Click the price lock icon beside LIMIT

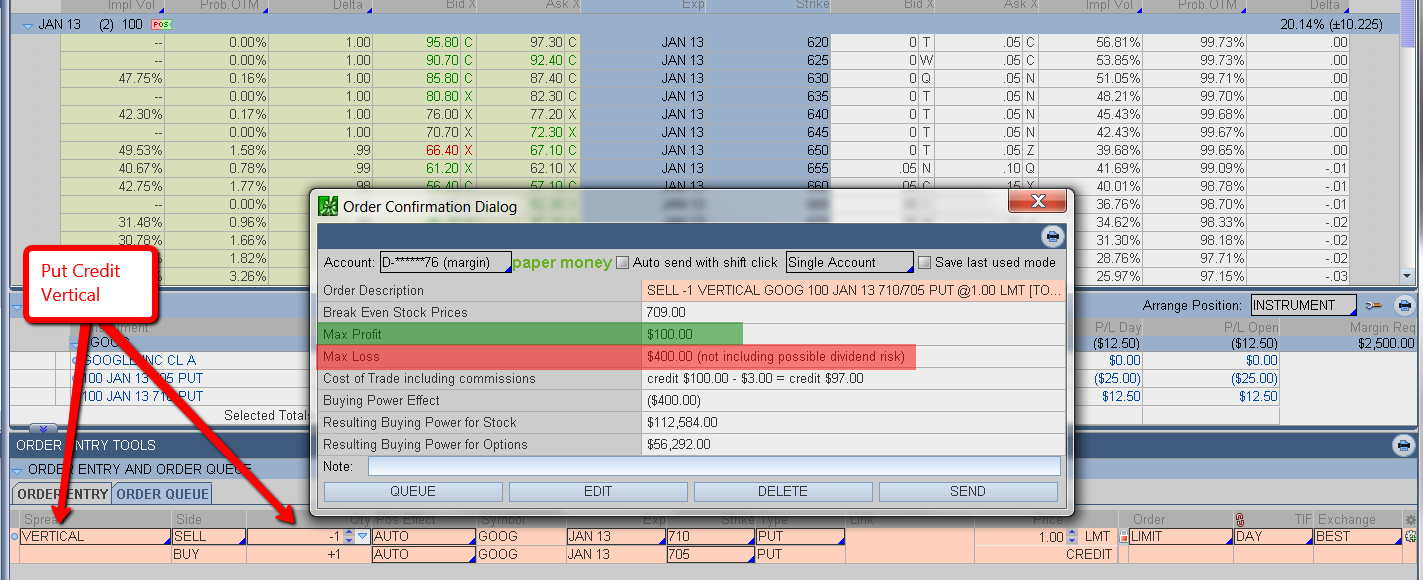click(x=1123, y=537)
